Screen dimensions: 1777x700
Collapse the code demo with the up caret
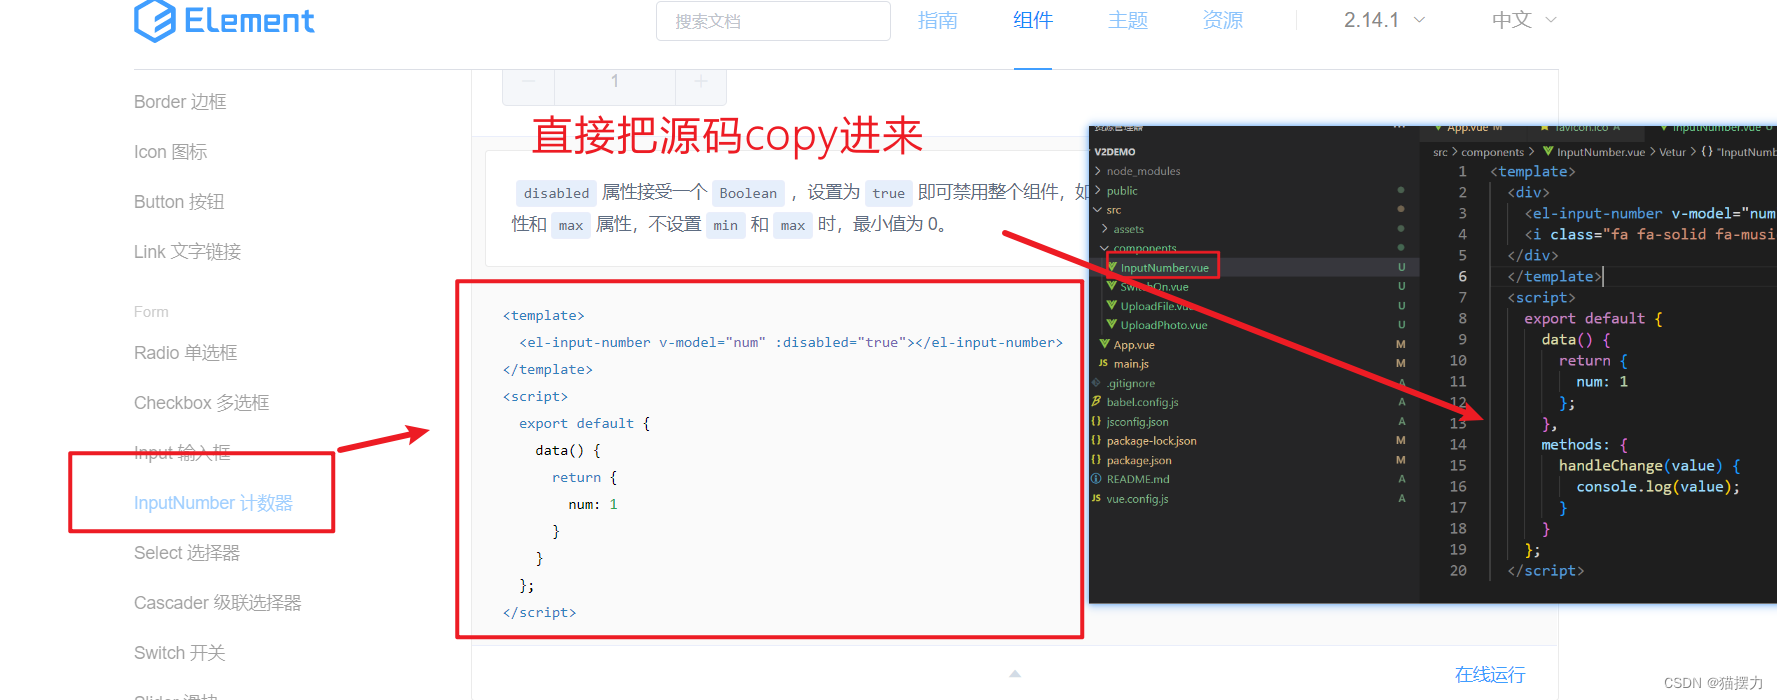tap(1015, 674)
